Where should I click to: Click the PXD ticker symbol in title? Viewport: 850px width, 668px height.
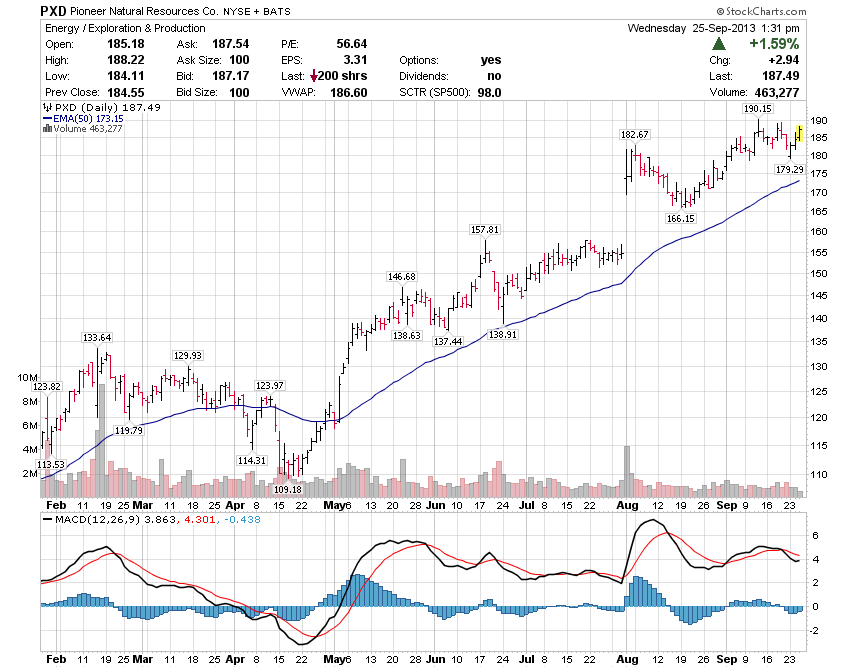point(53,11)
